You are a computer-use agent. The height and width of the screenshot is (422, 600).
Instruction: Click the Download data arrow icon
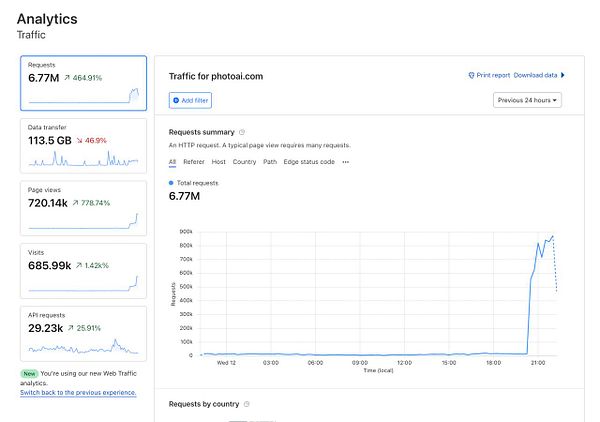click(x=563, y=75)
